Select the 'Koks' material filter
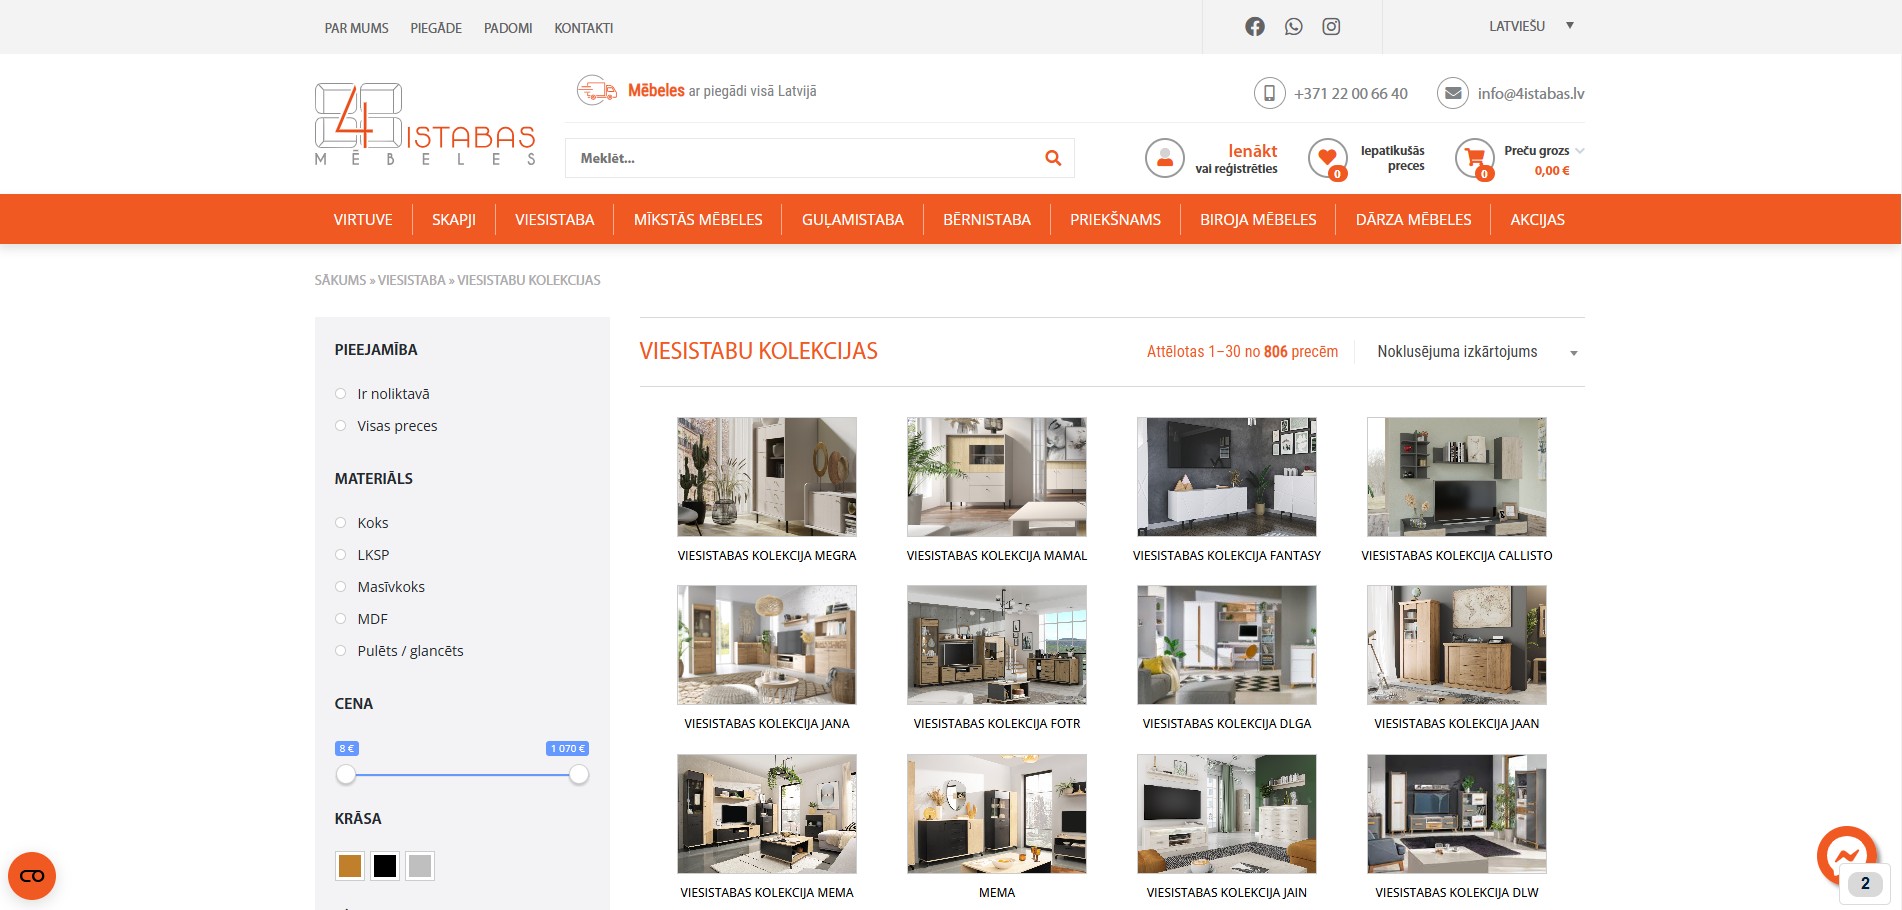This screenshot has width=1902, height=910. click(341, 523)
